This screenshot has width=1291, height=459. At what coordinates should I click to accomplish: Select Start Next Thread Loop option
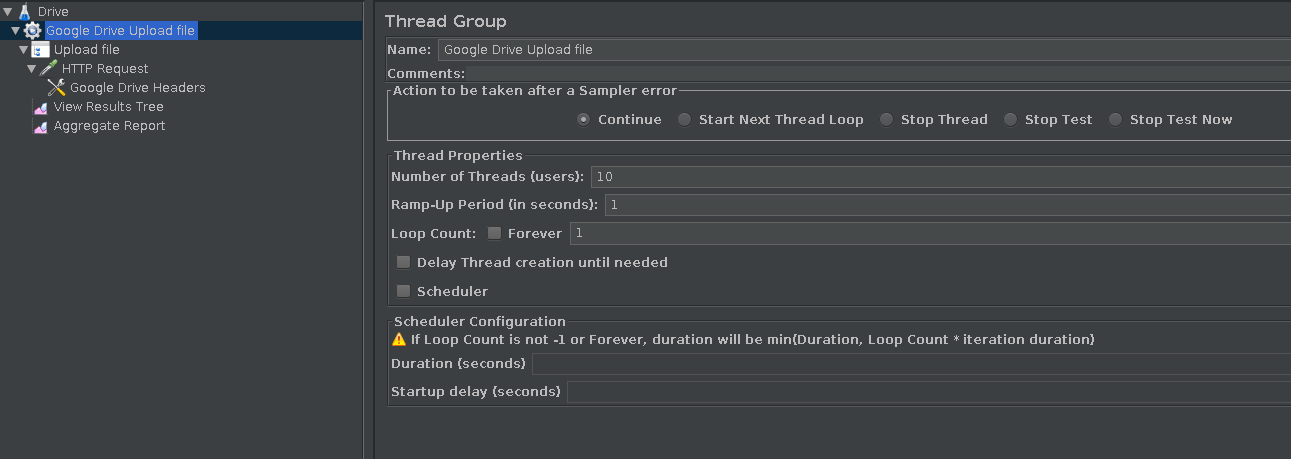click(684, 119)
